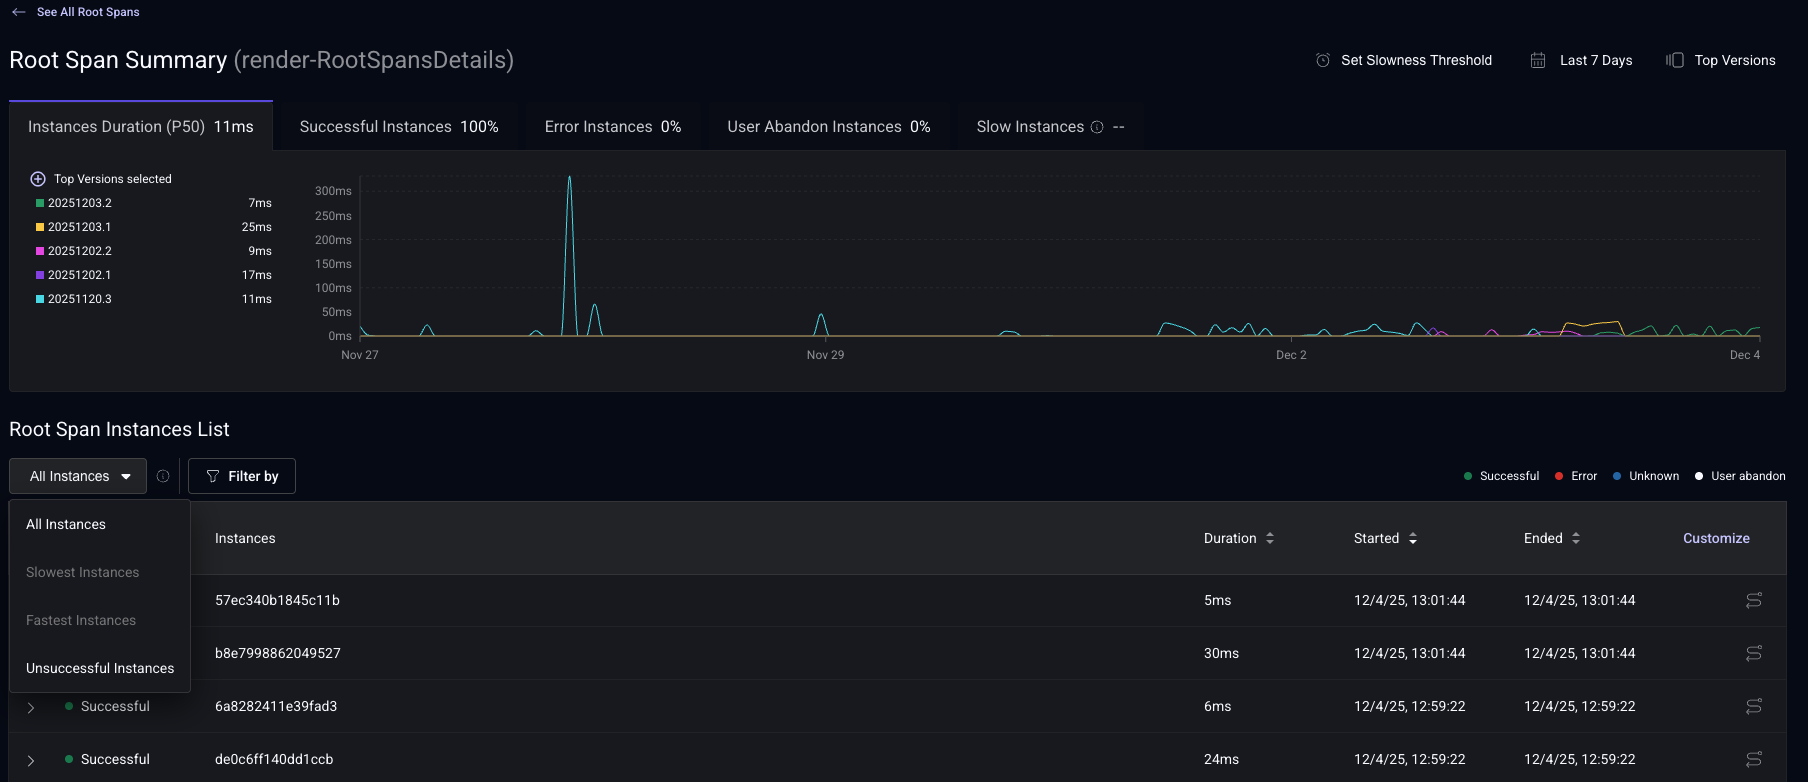Click the Customize columns link
The width and height of the screenshot is (1808, 782).
click(x=1716, y=538)
